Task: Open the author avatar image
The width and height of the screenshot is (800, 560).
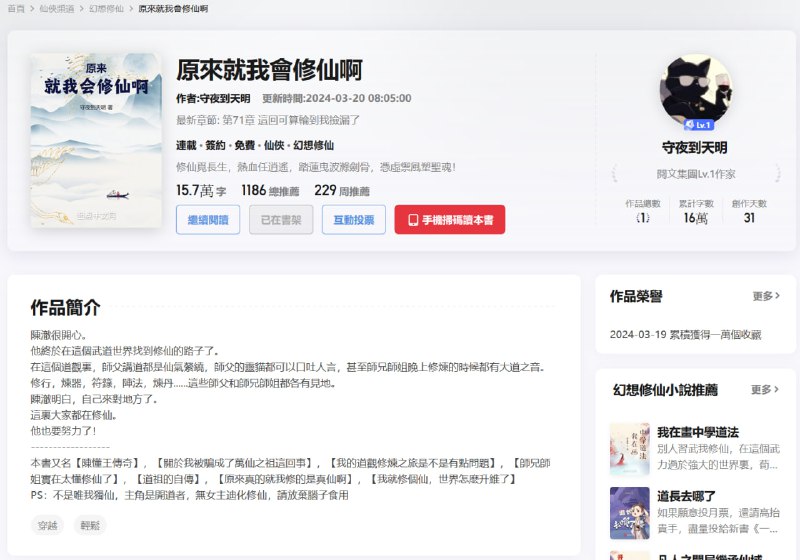Action: click(x=695, y=90)
